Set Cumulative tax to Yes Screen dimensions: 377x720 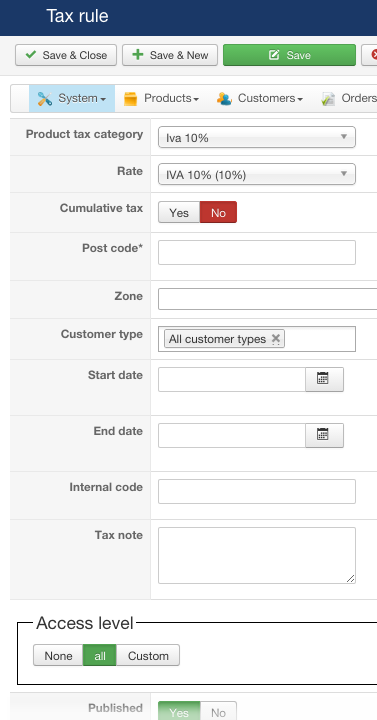[179, 213]
